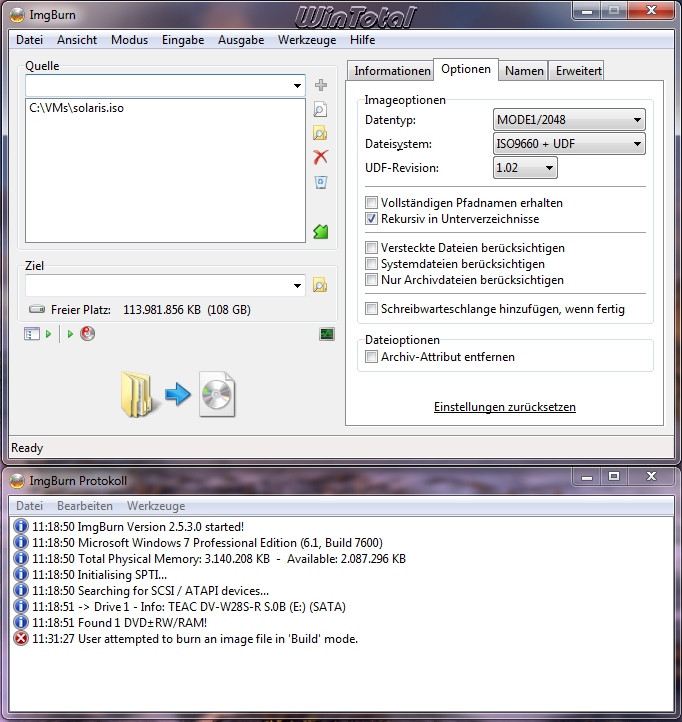Uncheck Rekursiv in Unterverzeichnisse
The image size is (682, 722).
[371, 219]
